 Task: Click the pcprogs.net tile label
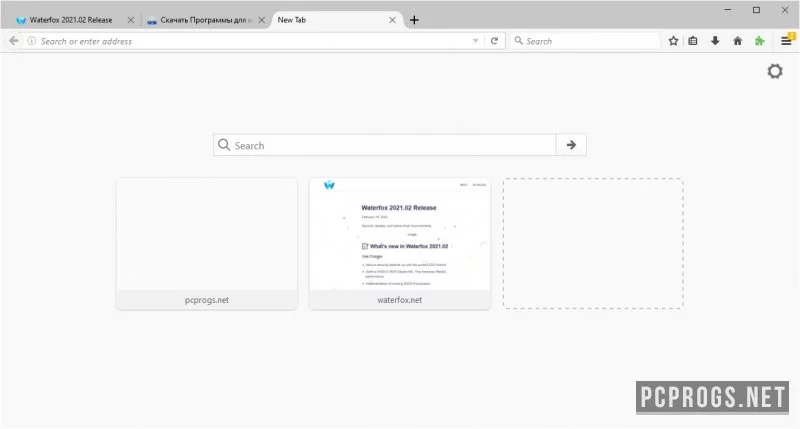207,300
